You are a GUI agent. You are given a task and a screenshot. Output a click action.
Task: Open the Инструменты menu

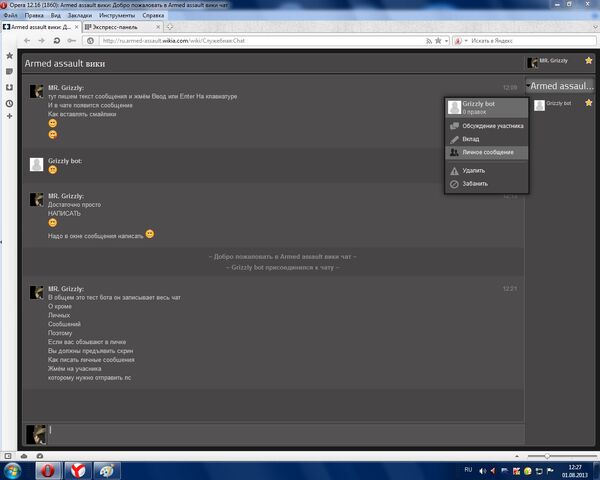point(117,15)
